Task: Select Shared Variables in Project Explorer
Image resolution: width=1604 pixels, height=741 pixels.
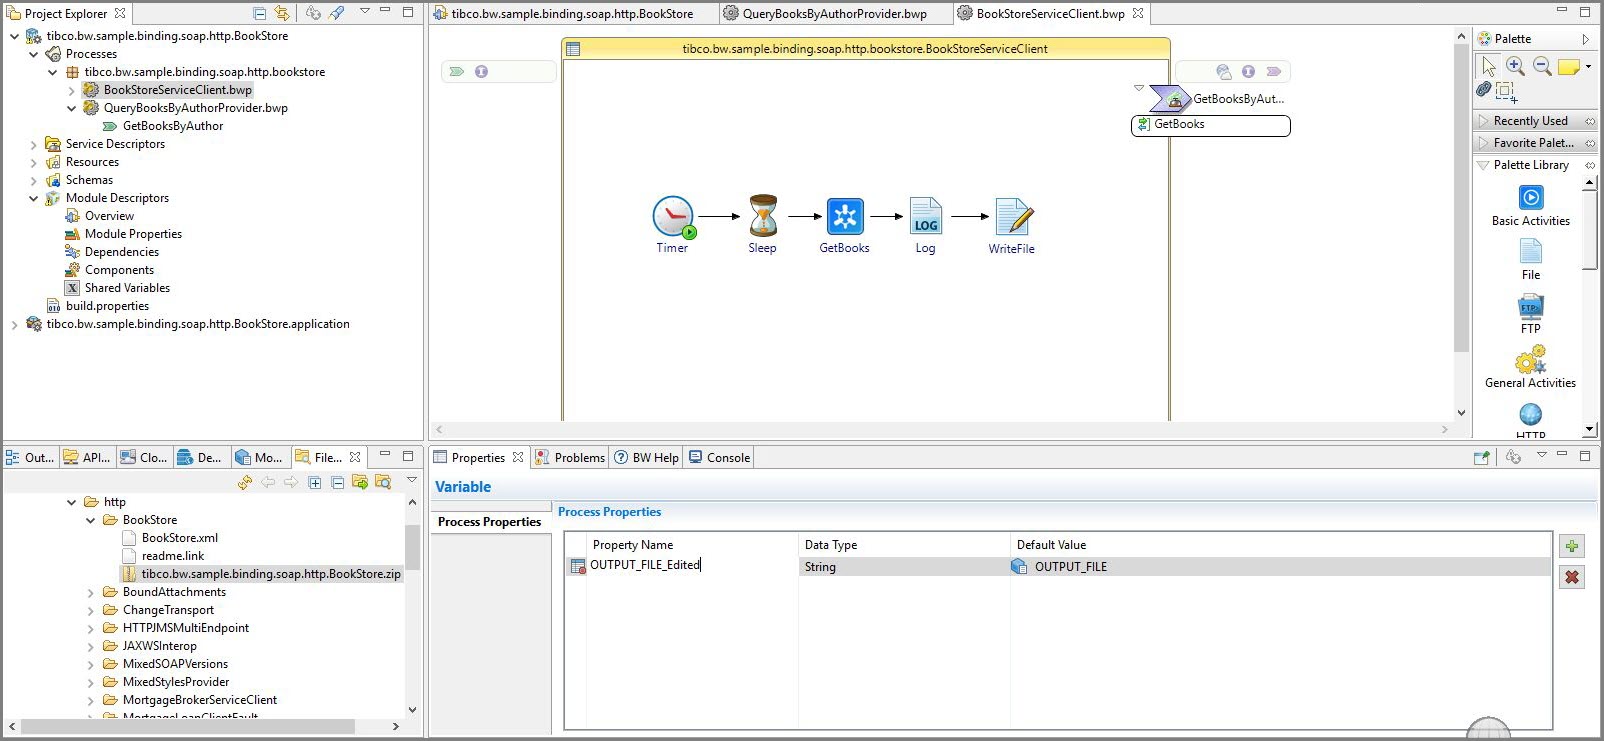Action: click(127, 288)
